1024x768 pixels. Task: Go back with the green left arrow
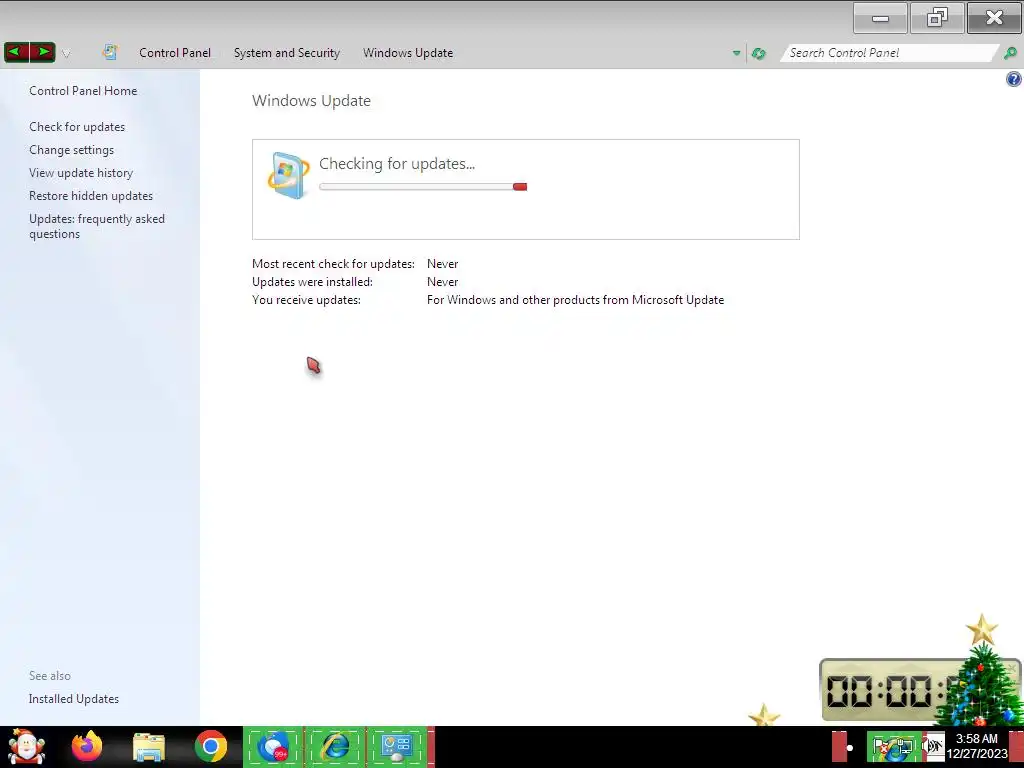(16, 52)
